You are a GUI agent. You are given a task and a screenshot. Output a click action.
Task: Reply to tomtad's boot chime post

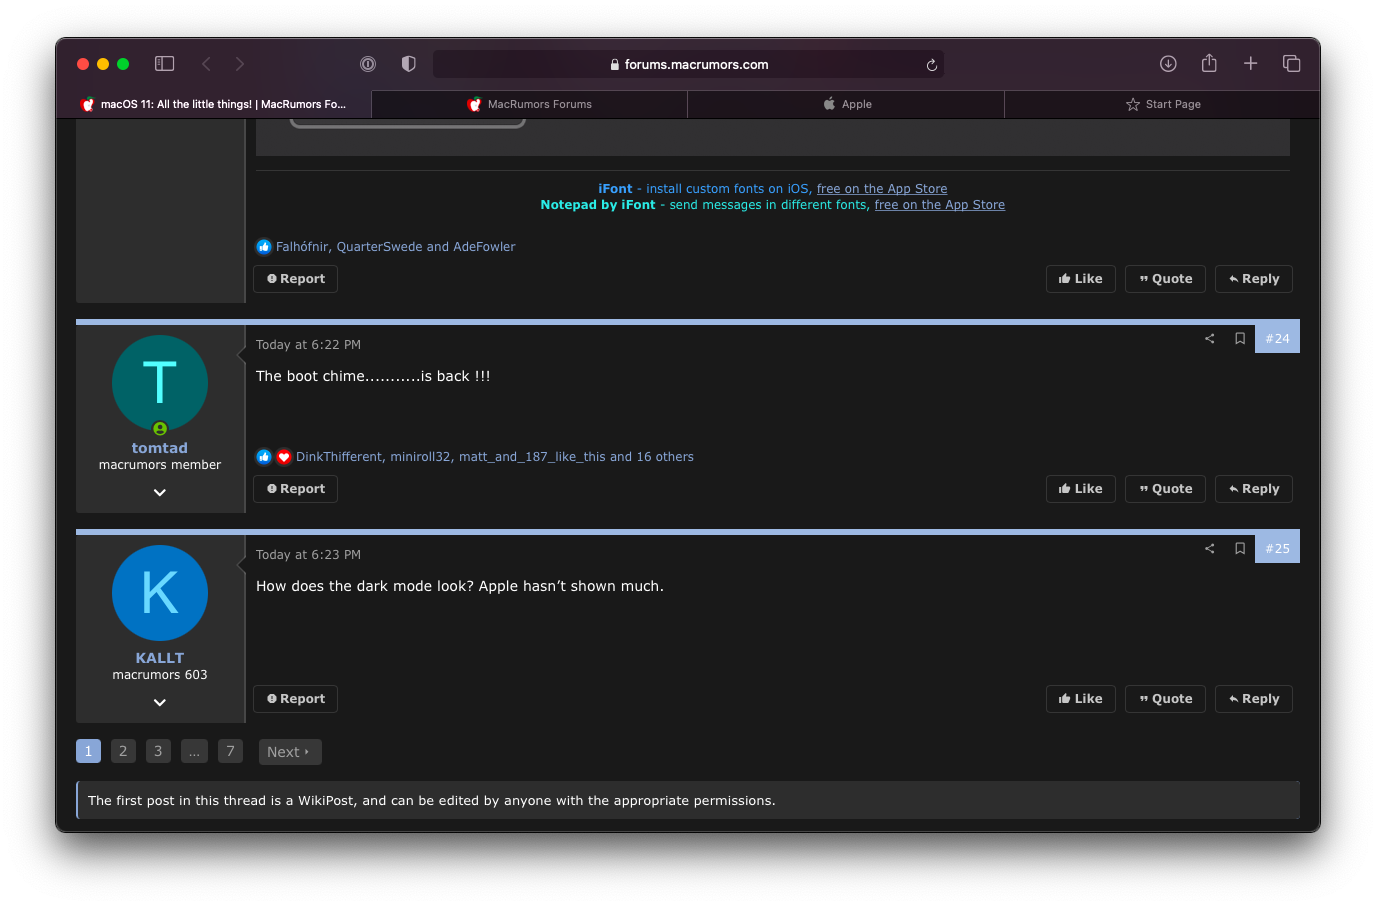[x=1254, y=489]
